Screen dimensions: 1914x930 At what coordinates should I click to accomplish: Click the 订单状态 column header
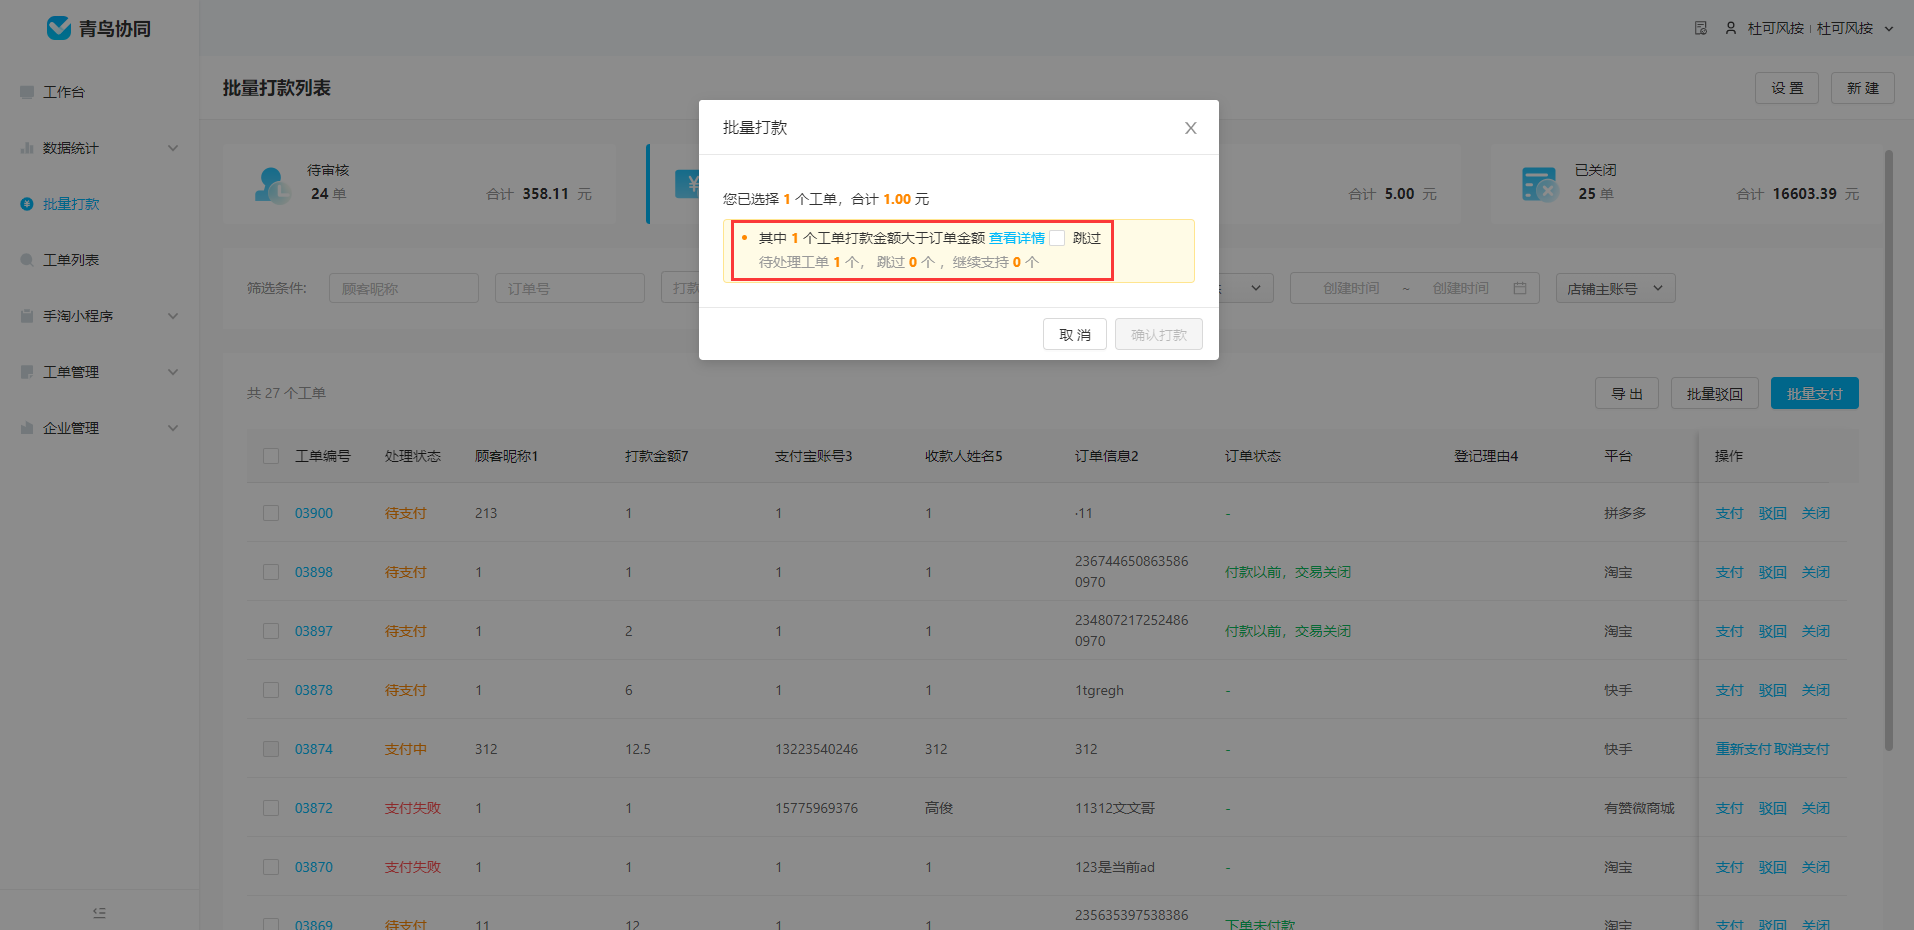[x=1253, y=456]
